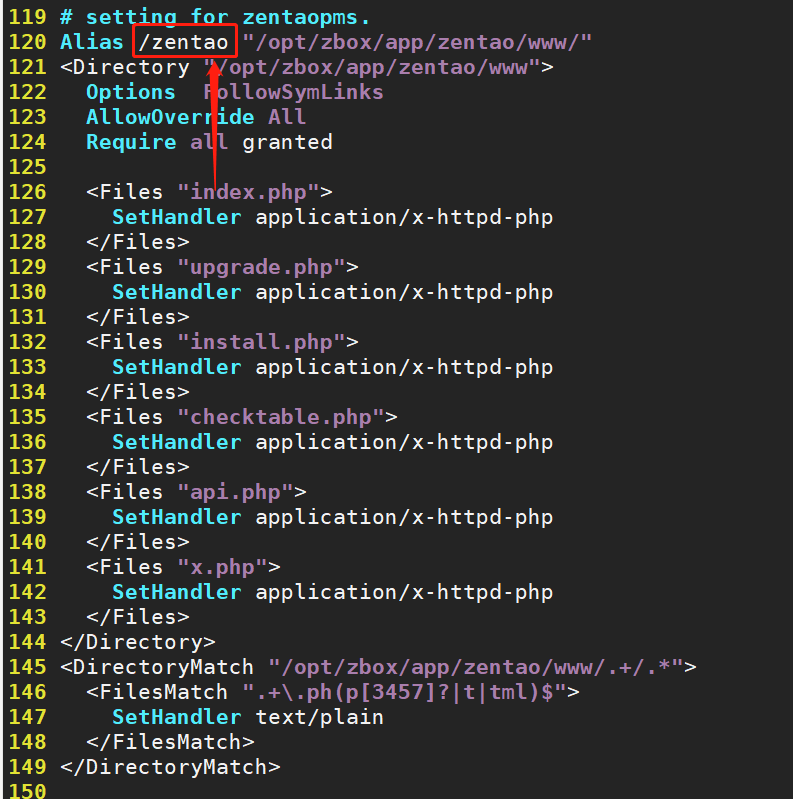Click the "/opt/zbox/app/zentao/www/.+/.*" pattern string
This screenshot has height=799, width=793.
[x=475, y=667]
